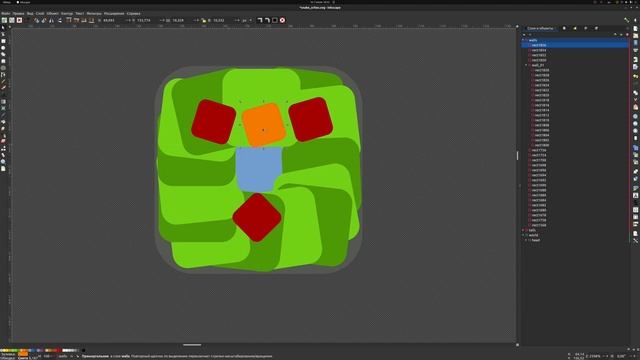Open the units dropdown in tool controls
This screenshot has width=640, height=360.
(247, 20)
